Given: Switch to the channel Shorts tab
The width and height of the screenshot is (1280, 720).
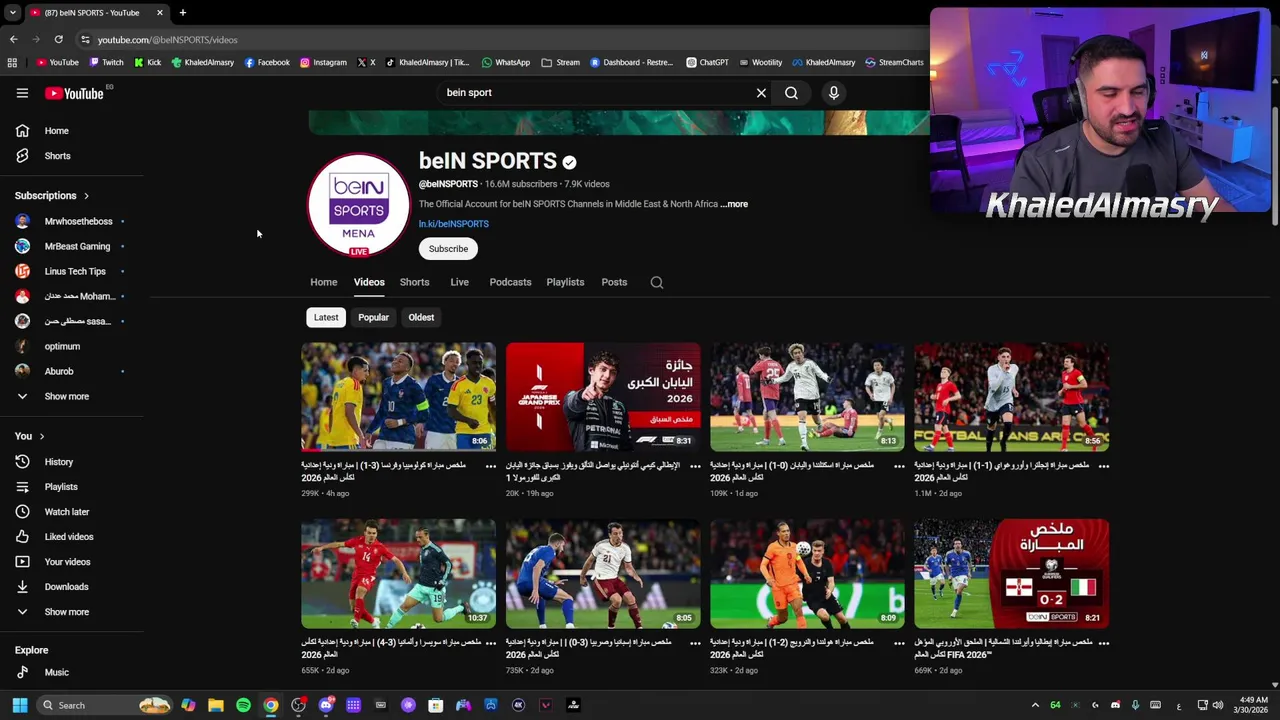Looking at the screenshot, I should tap(414, 282).
